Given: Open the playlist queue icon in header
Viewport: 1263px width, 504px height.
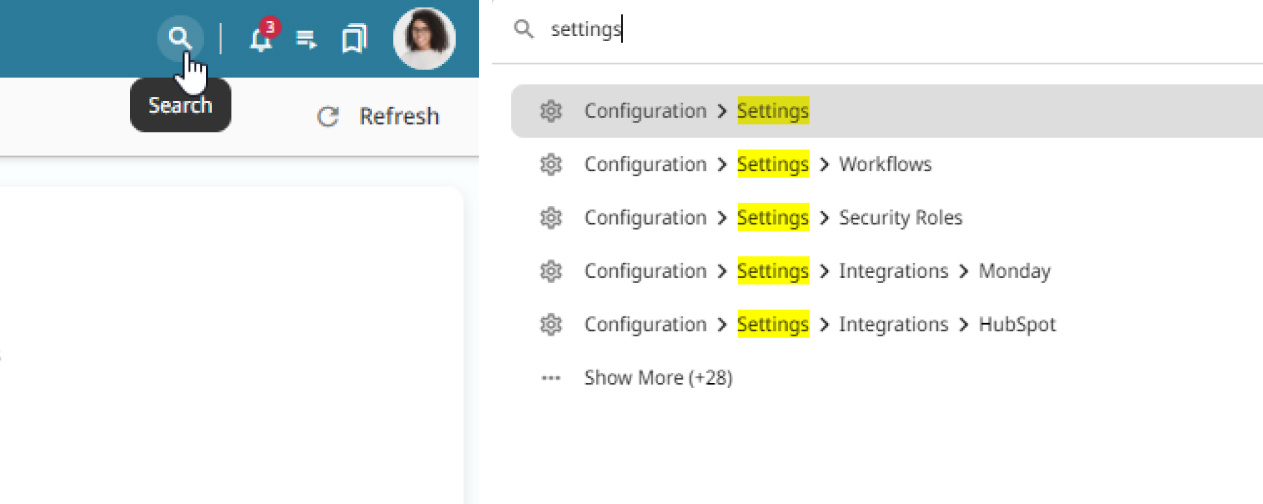Looking at the screenshot, I should point(307,40).
